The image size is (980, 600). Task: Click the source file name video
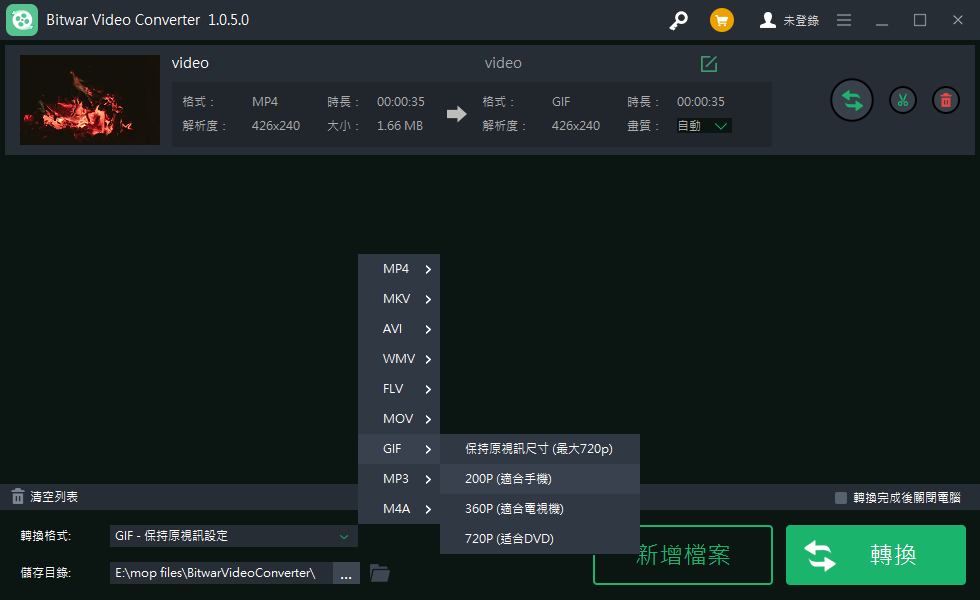[190, 63]
